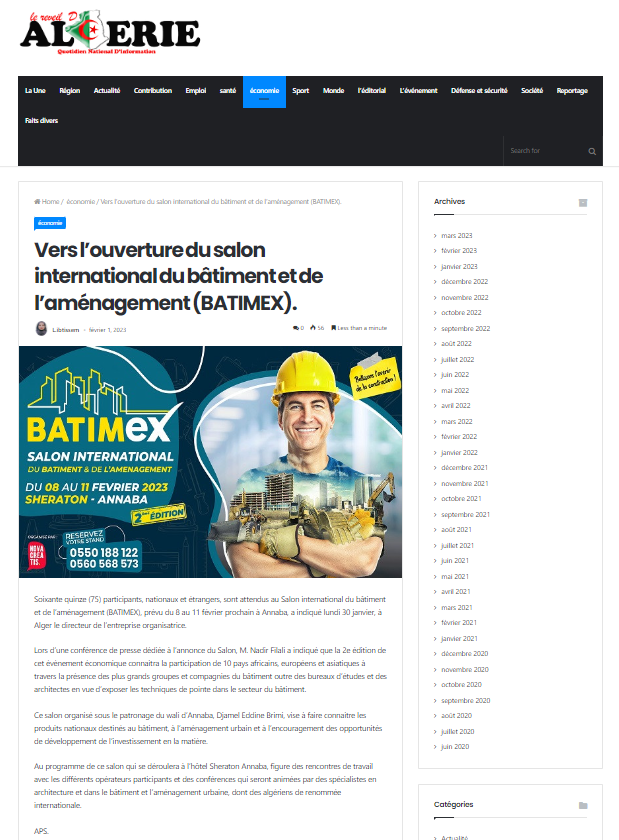Click the économie breadcrumb link

point(81,201)
